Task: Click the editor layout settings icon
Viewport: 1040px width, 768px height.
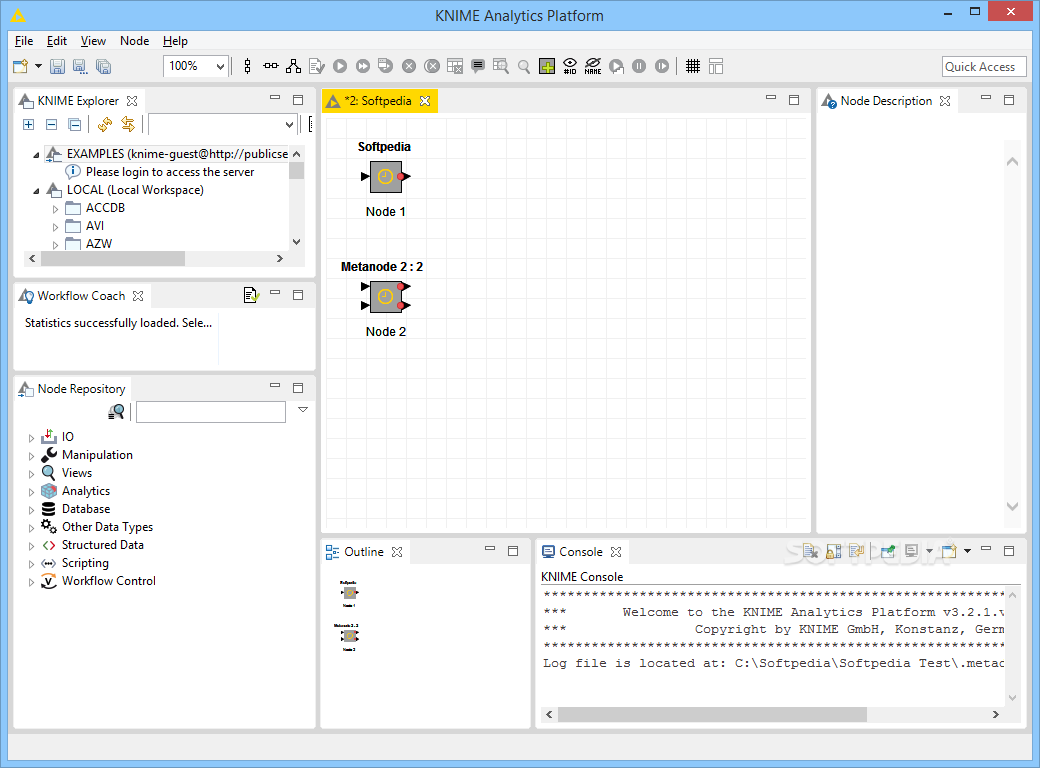Action: [716, 66]
